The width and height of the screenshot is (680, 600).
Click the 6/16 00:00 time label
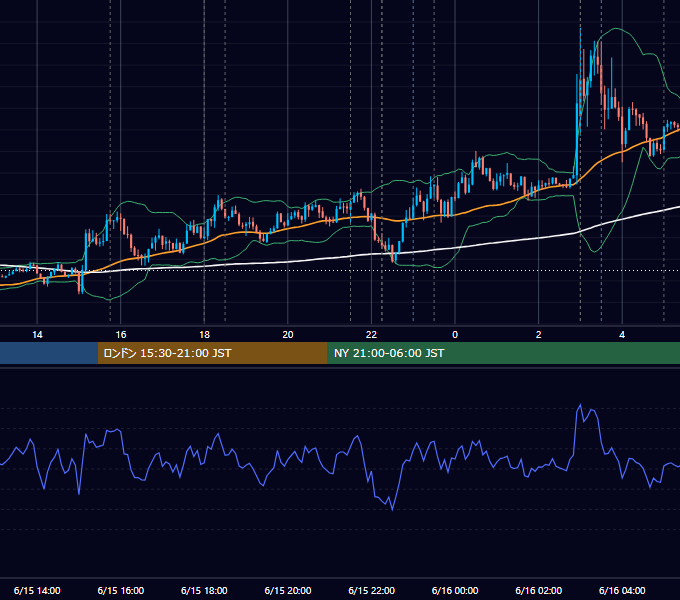[455, 590]
